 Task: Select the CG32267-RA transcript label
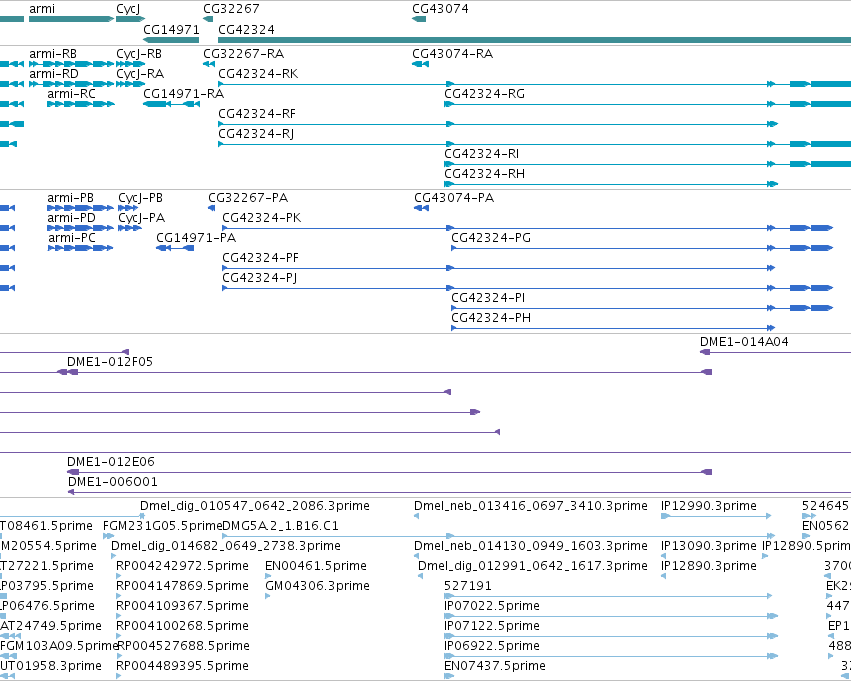[244, 54]
